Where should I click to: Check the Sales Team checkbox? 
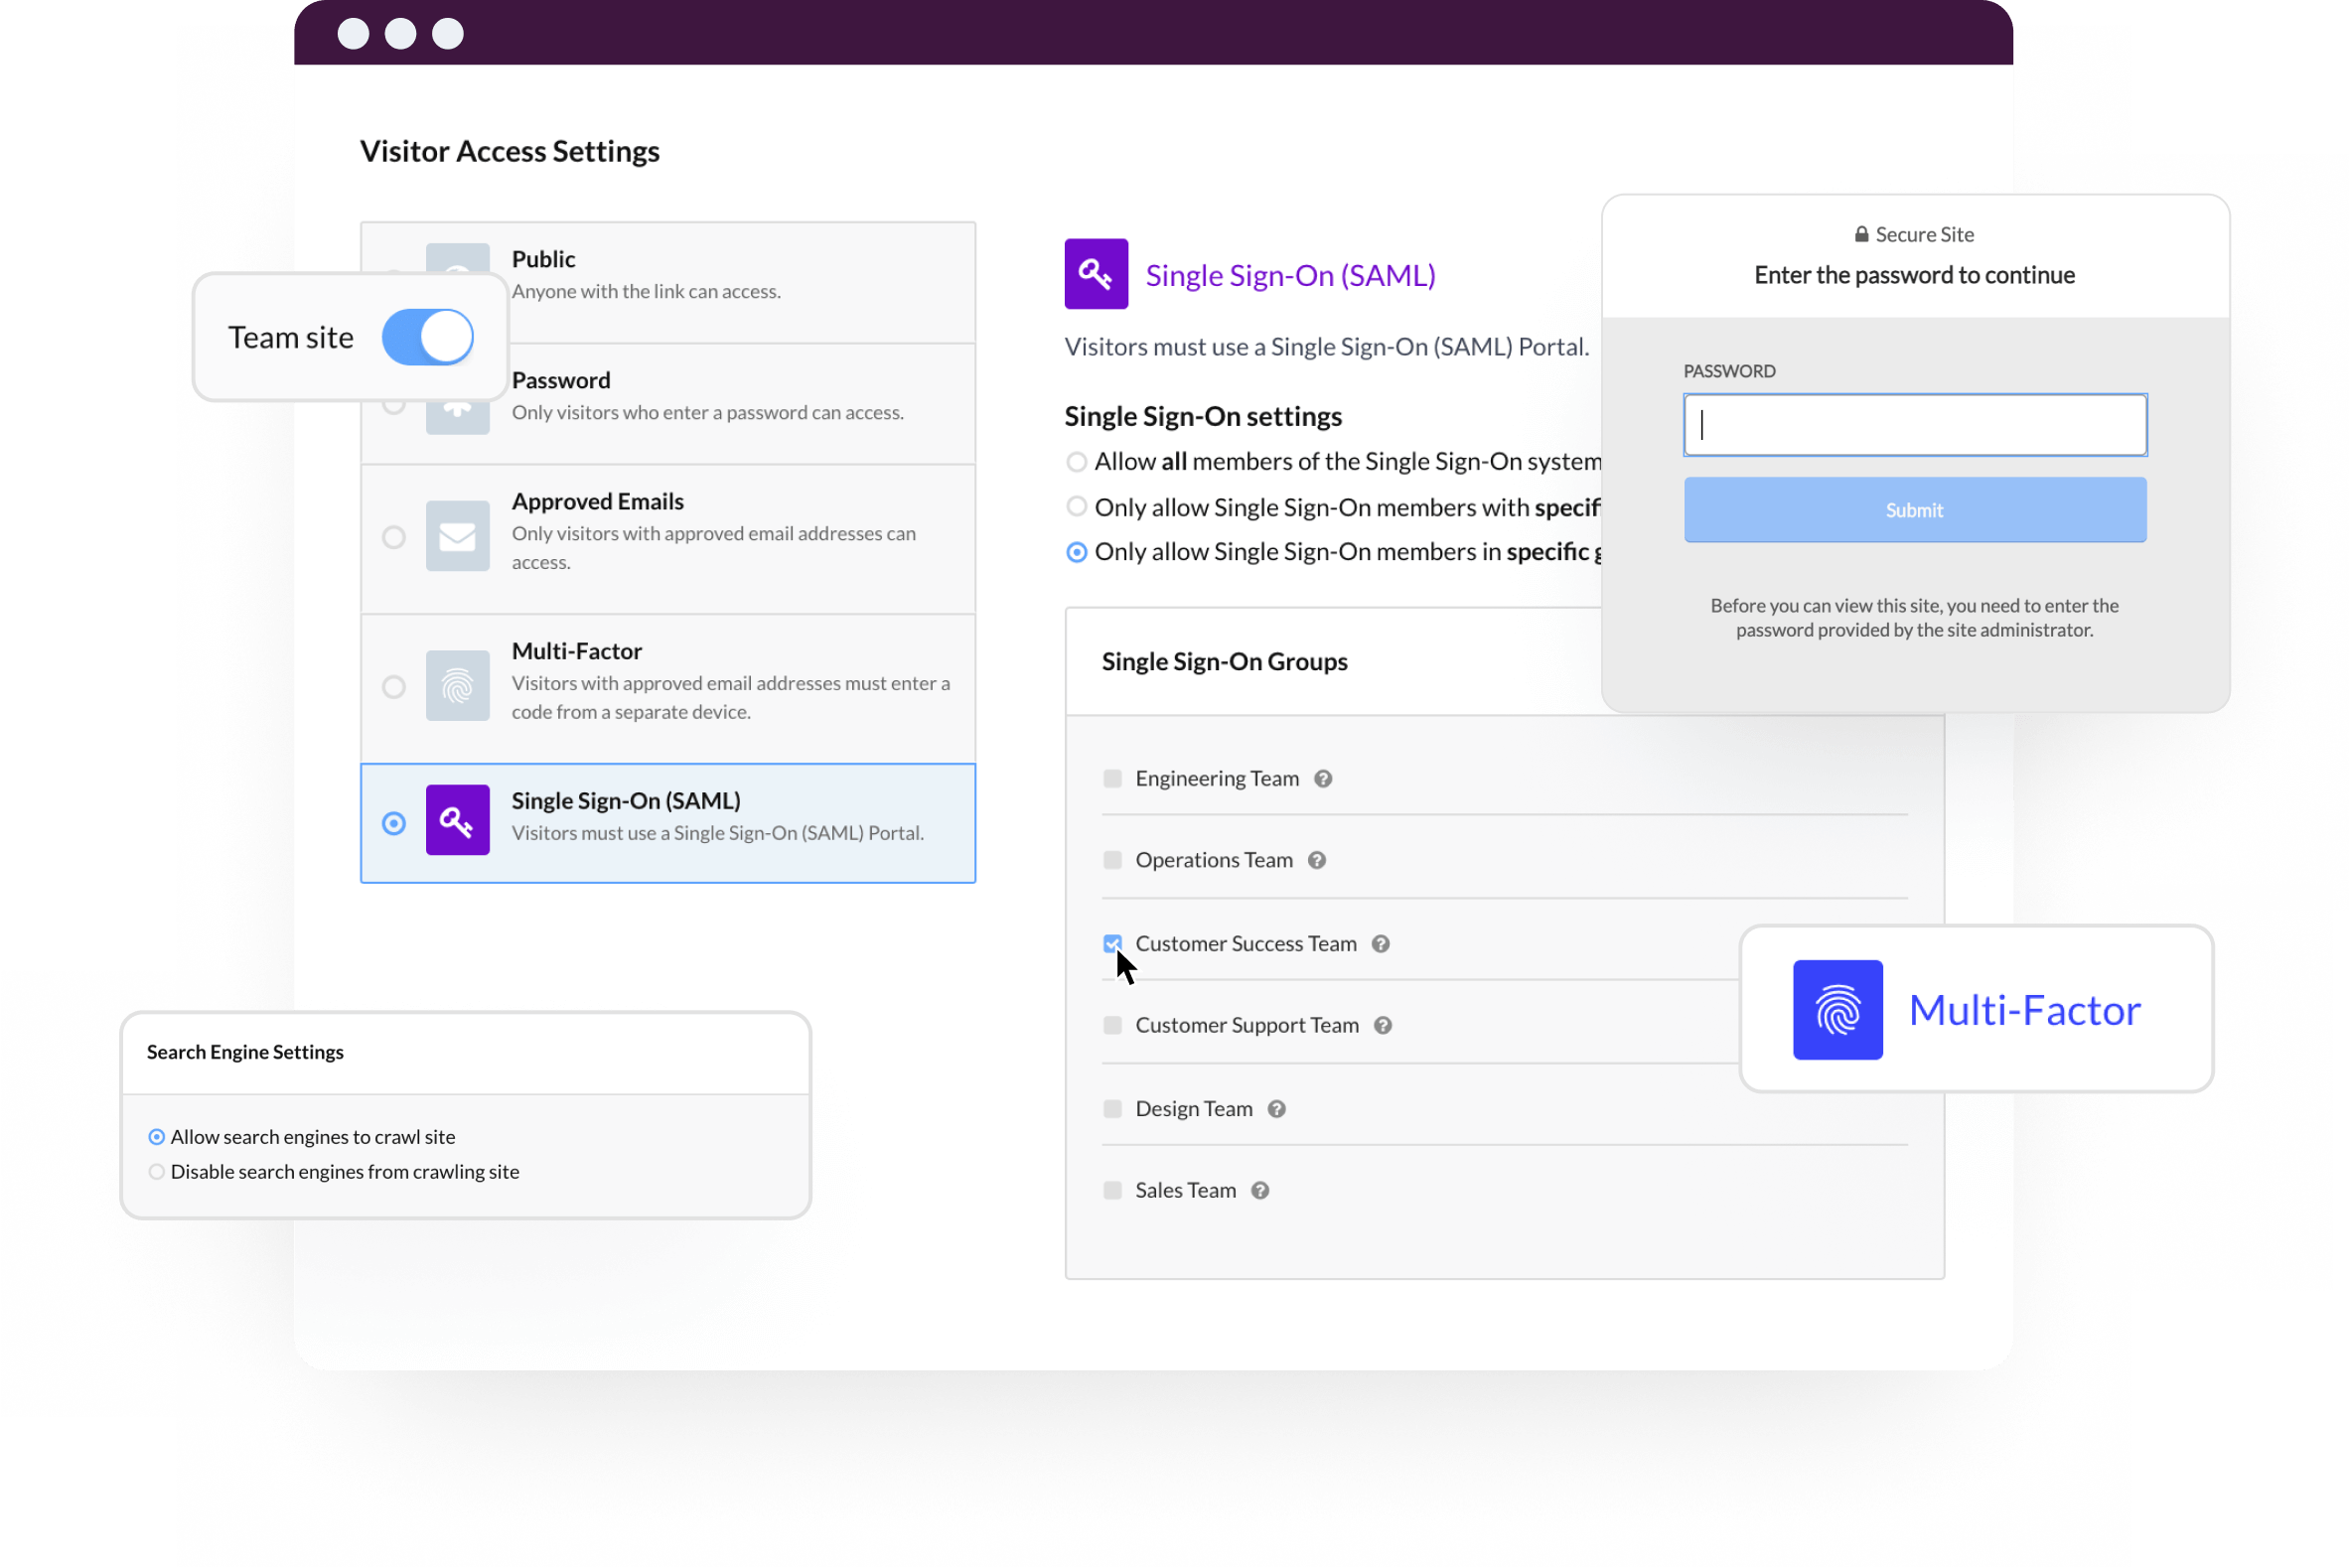point(1112,1190)
